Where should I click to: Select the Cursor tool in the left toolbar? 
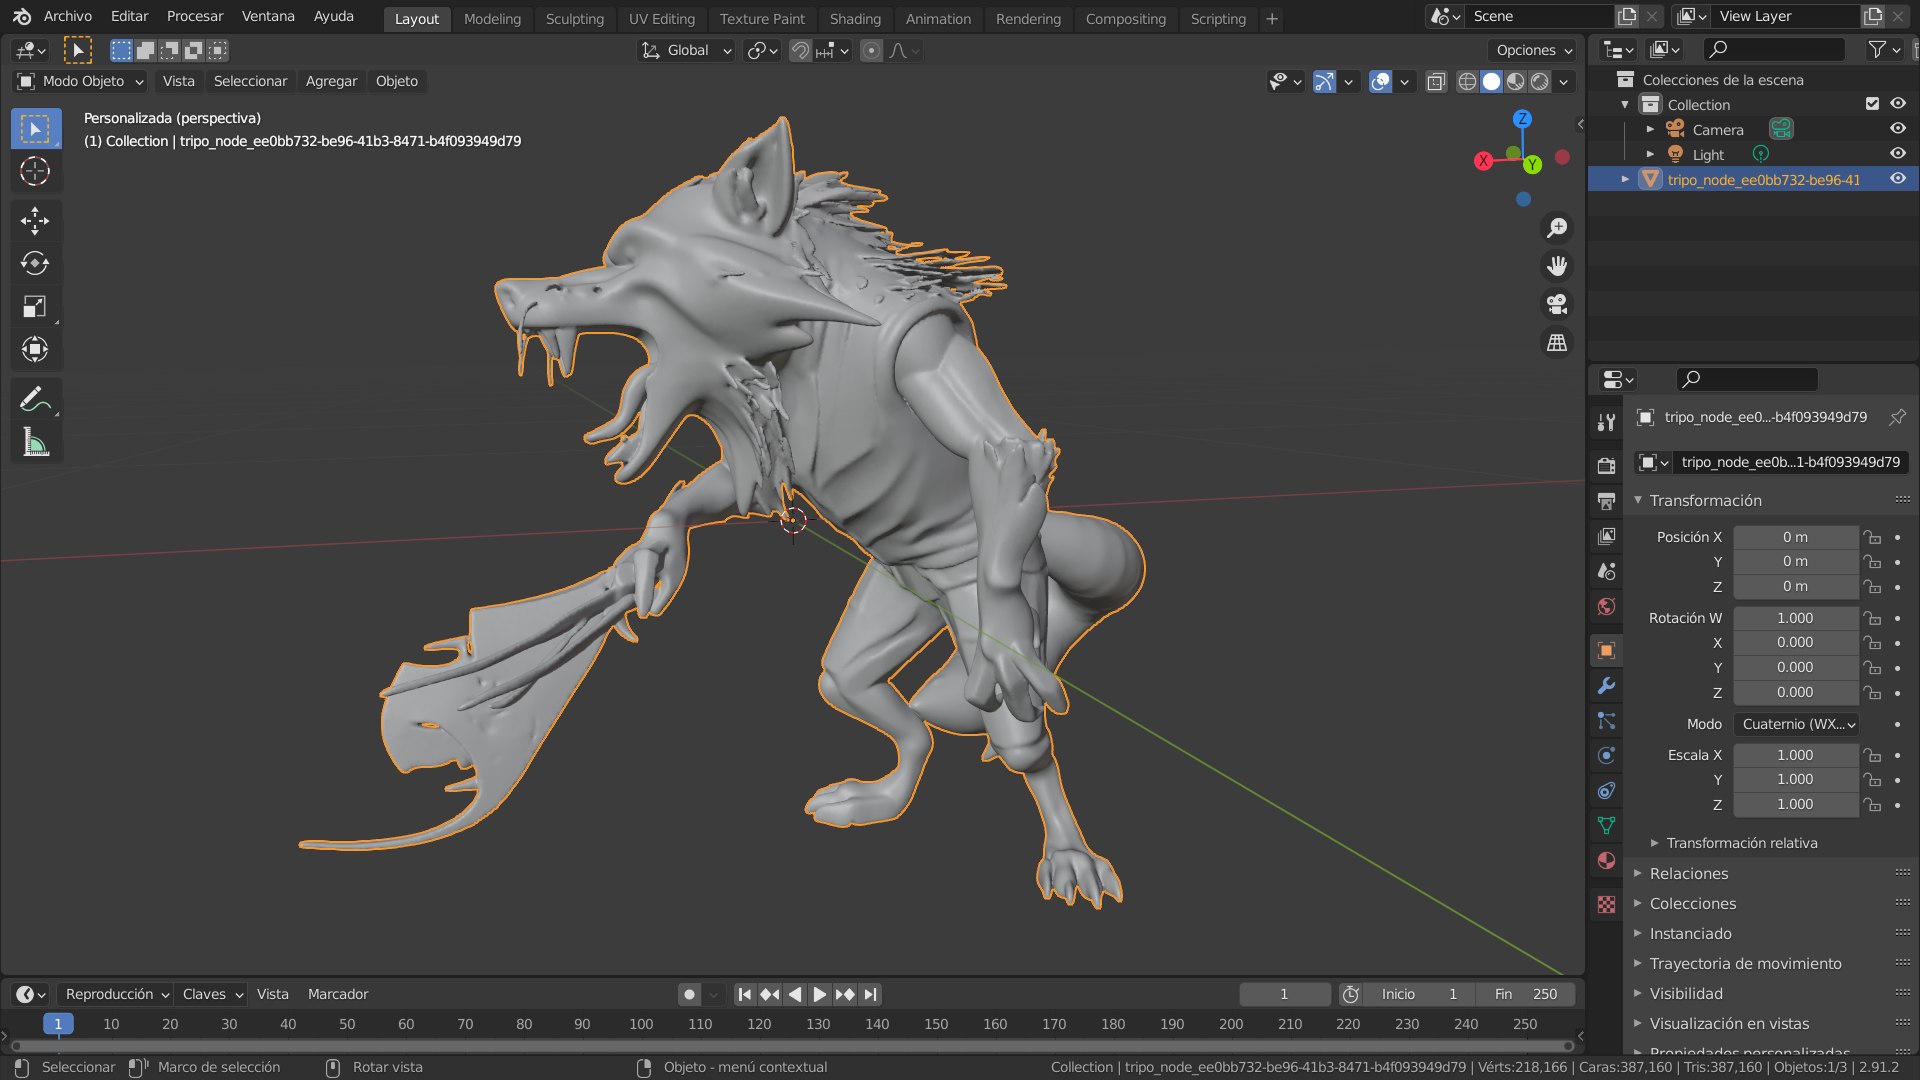(x=35, y=172)
